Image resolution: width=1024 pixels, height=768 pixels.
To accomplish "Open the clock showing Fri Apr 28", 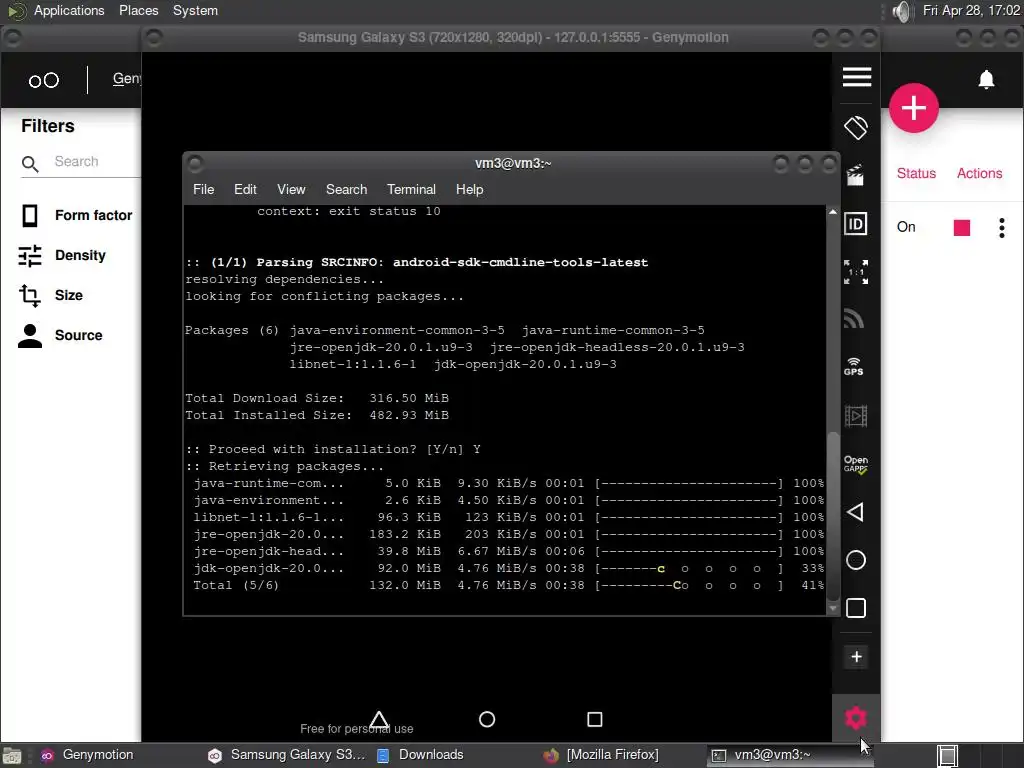I will click(x=970, y=10).
